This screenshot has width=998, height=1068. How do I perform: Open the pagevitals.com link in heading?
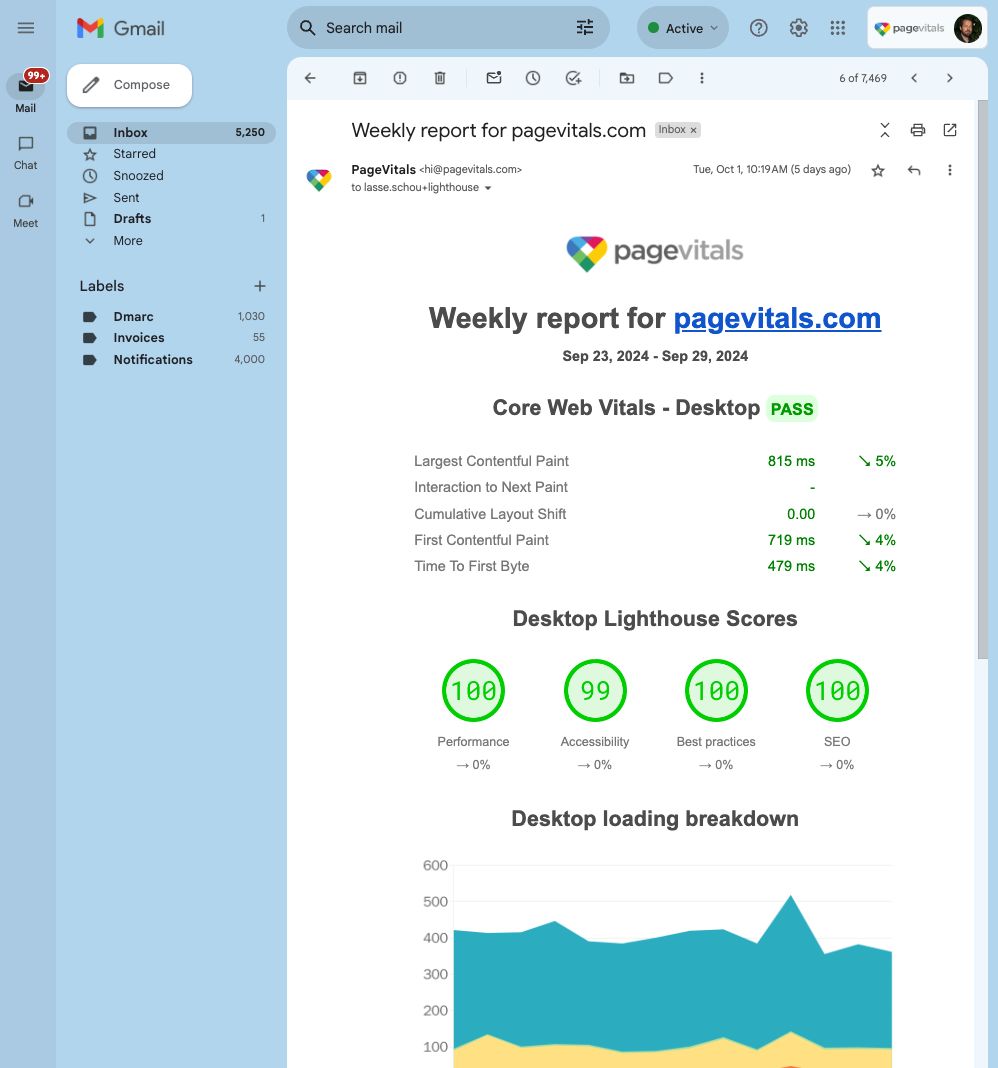[x=777, y=318]
